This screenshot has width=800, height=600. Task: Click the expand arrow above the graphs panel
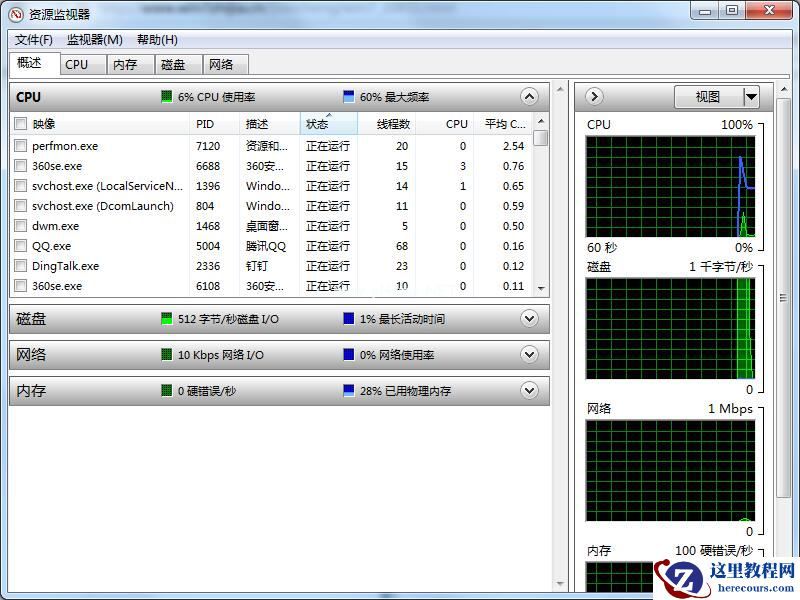(593, 97)
